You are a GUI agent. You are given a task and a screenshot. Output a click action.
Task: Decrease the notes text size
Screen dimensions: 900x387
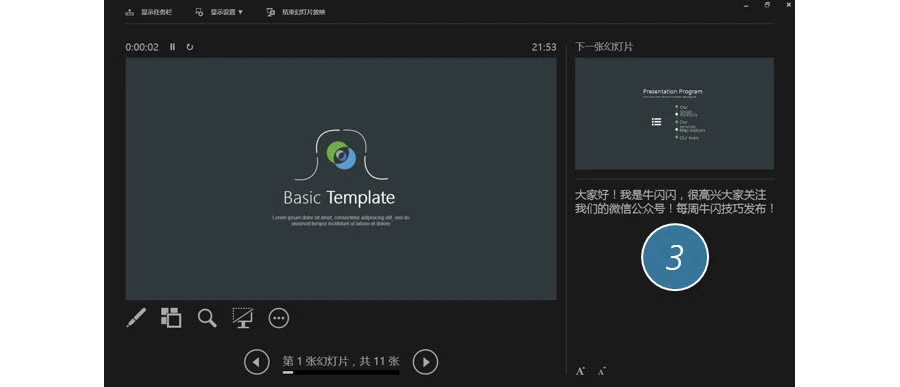[x=601, y=371]
